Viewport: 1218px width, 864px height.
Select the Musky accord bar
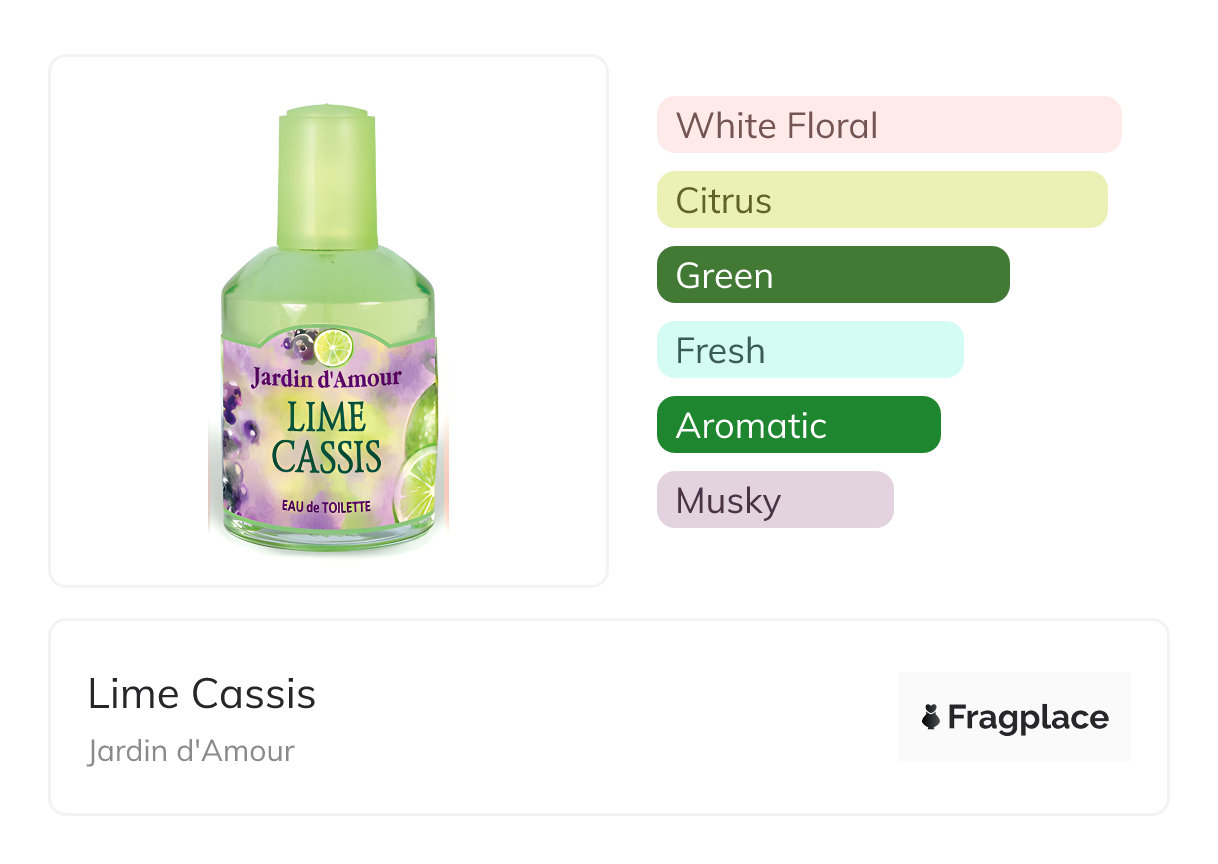coord(774,500)
